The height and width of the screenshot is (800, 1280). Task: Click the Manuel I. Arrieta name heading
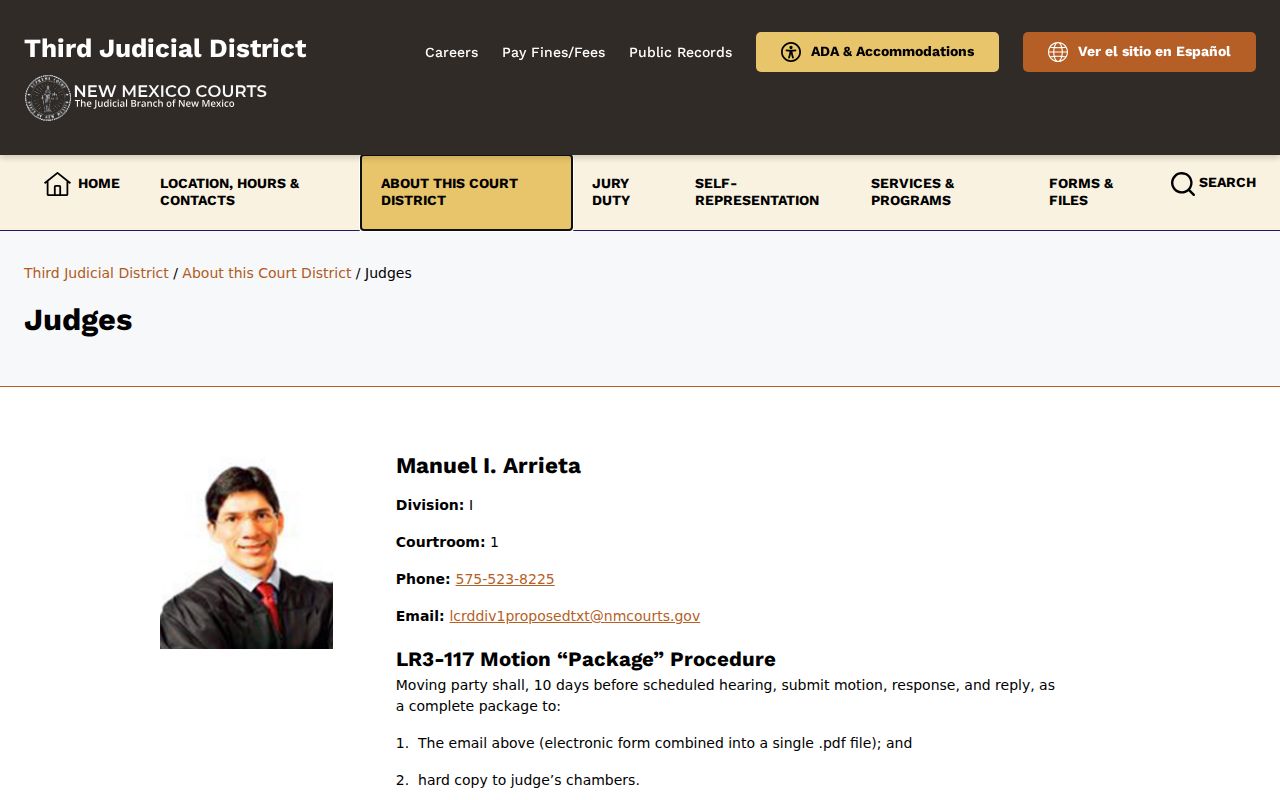[x=488, y=465]
